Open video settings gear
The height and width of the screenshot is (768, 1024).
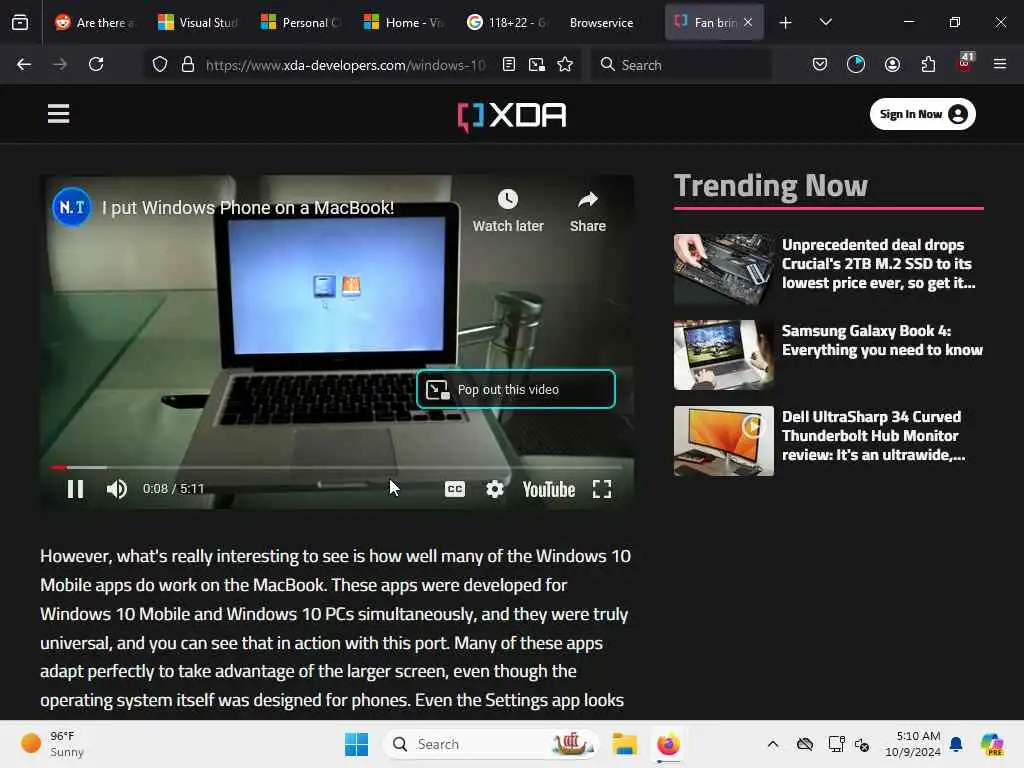pos(495,489)
